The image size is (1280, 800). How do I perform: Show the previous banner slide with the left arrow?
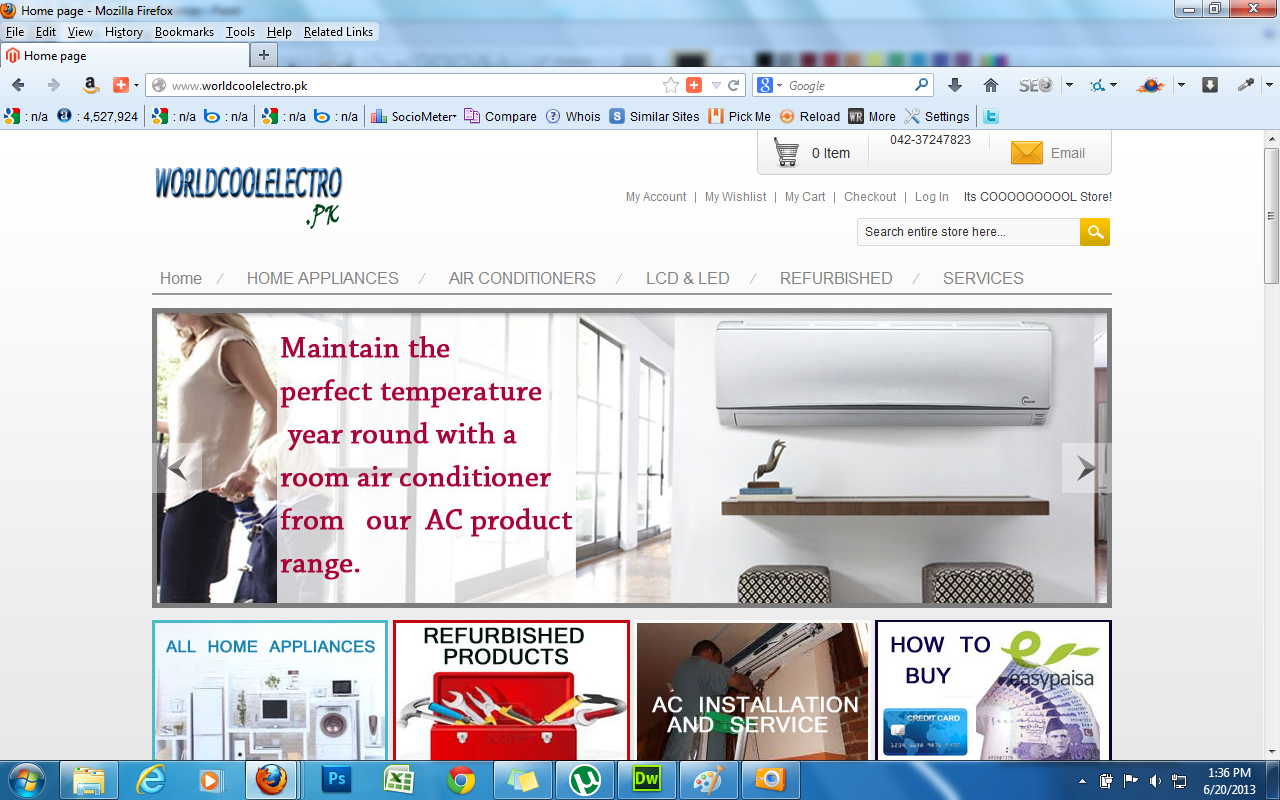[x=178, y=468]
